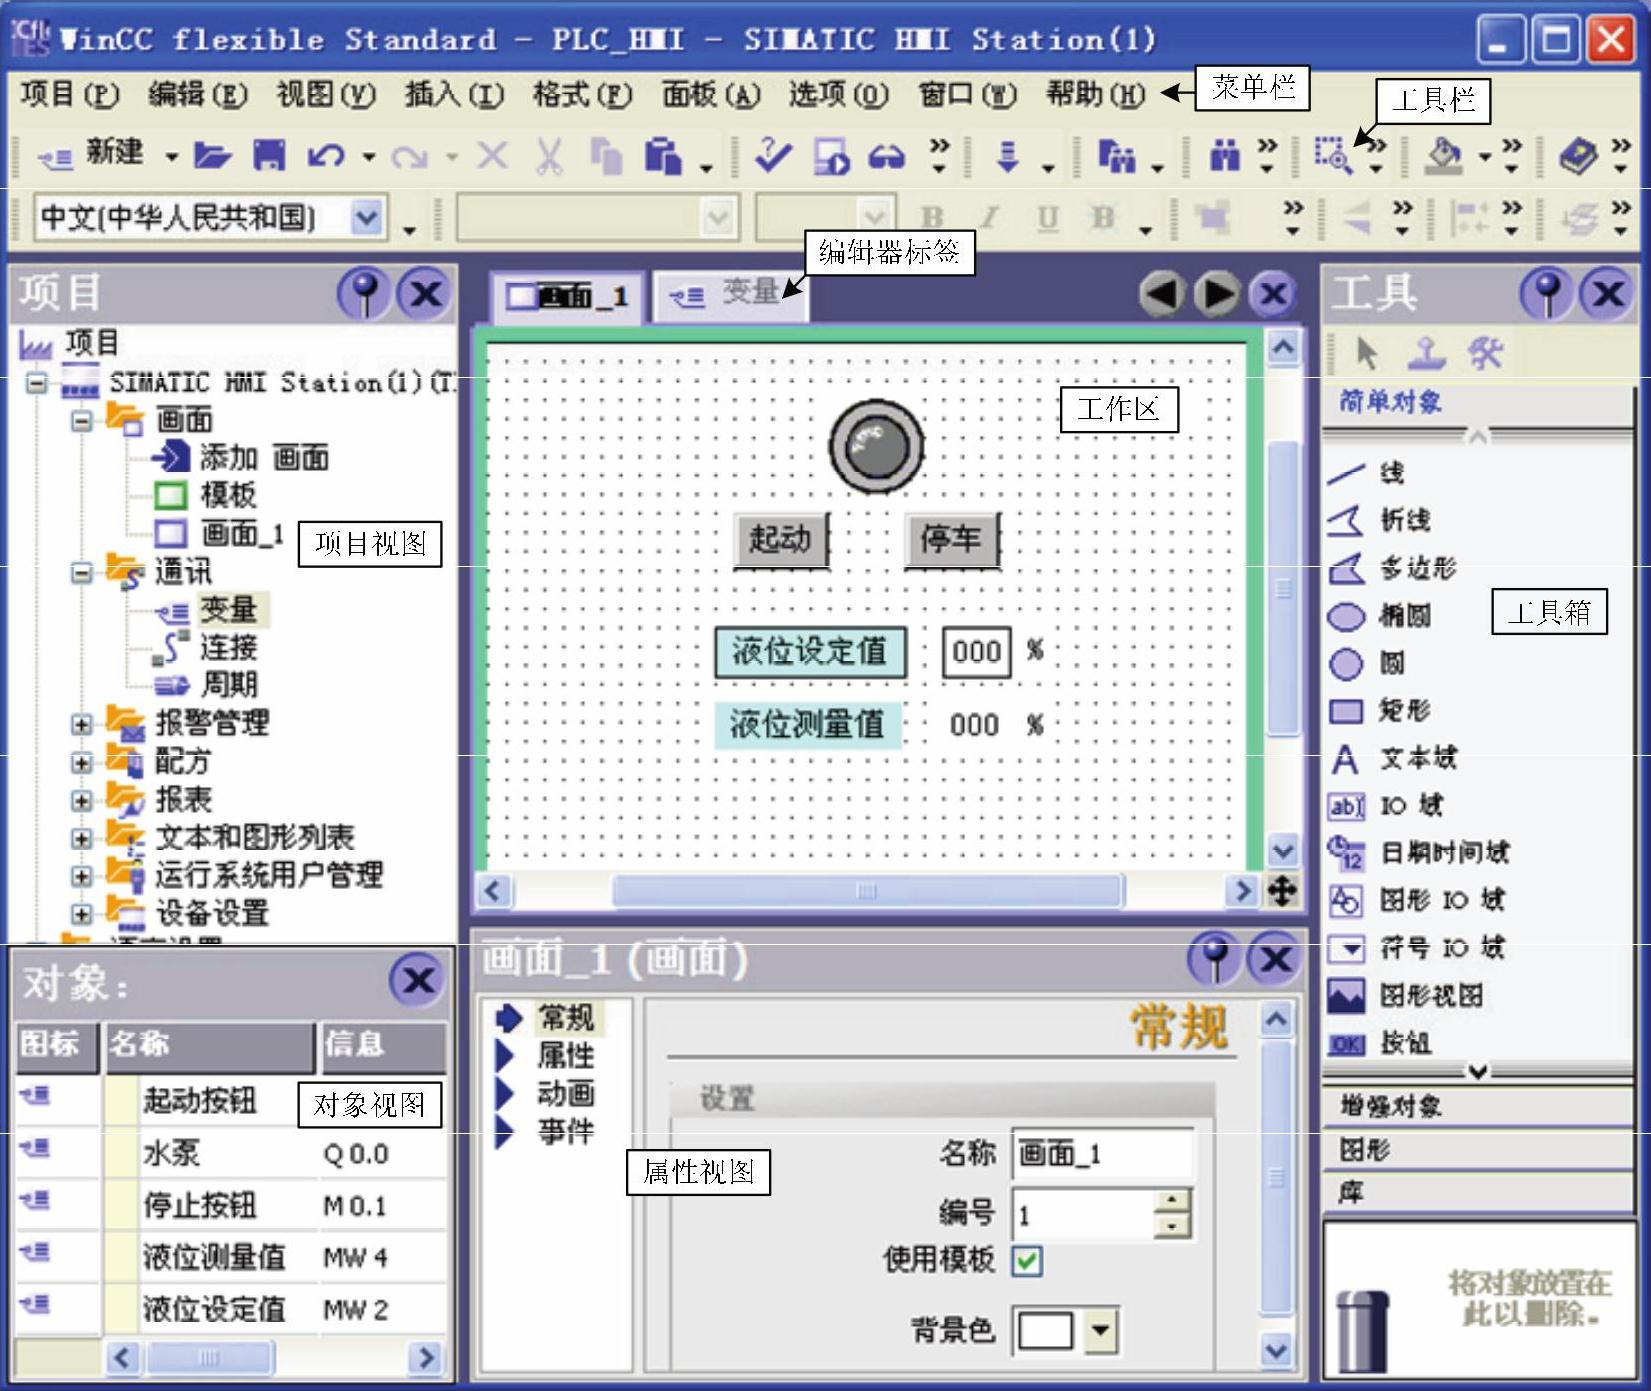The height and width of the screenshot is (1391, 1651).
Task: Open the 背景色 dropdown arrow
Action: 1100,1330
